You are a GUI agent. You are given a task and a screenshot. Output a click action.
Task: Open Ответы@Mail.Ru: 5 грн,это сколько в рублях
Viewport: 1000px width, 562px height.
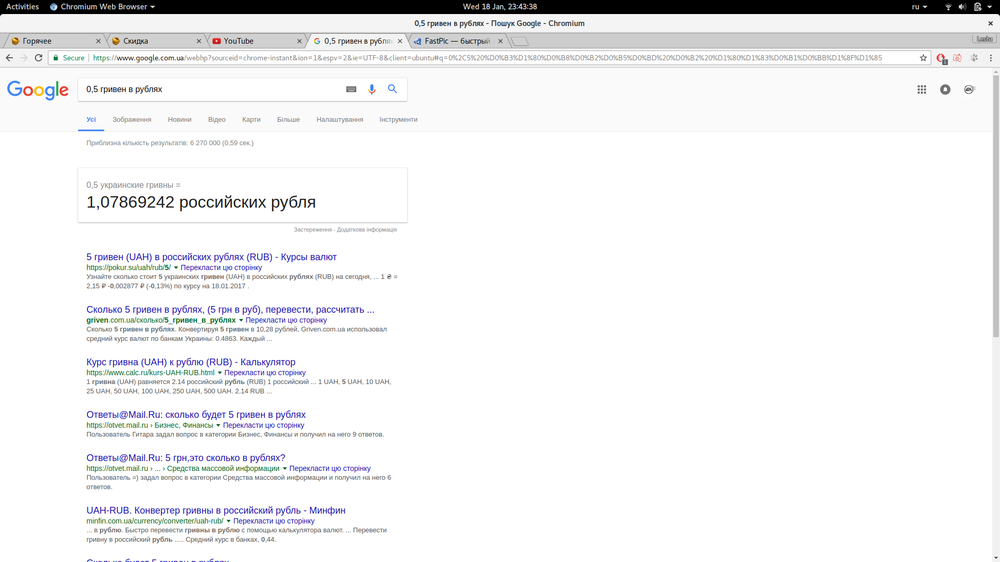click(186, 458)
